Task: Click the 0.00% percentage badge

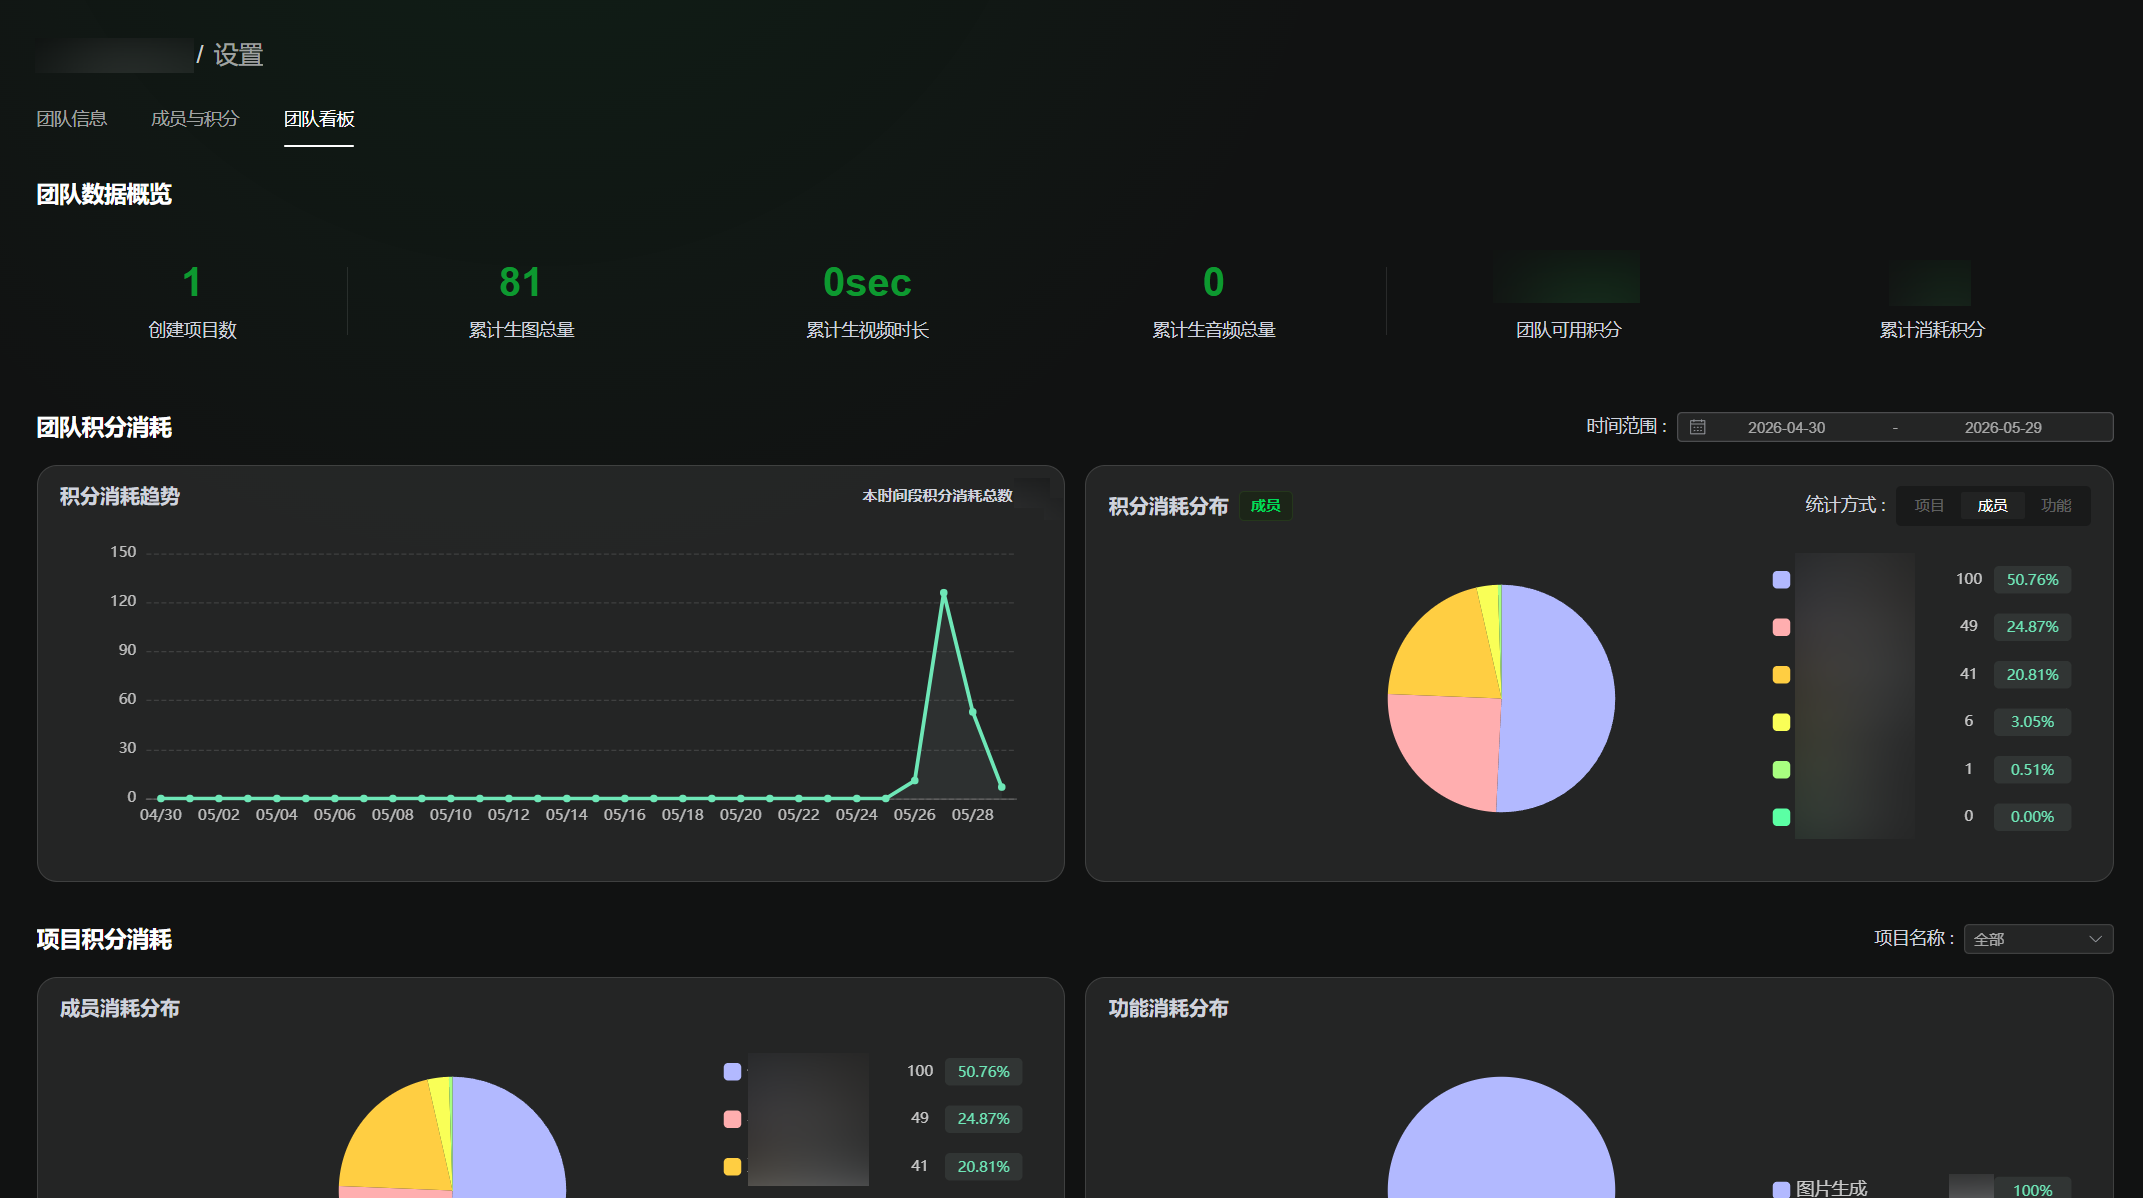Action: [x=2032, y=817]
